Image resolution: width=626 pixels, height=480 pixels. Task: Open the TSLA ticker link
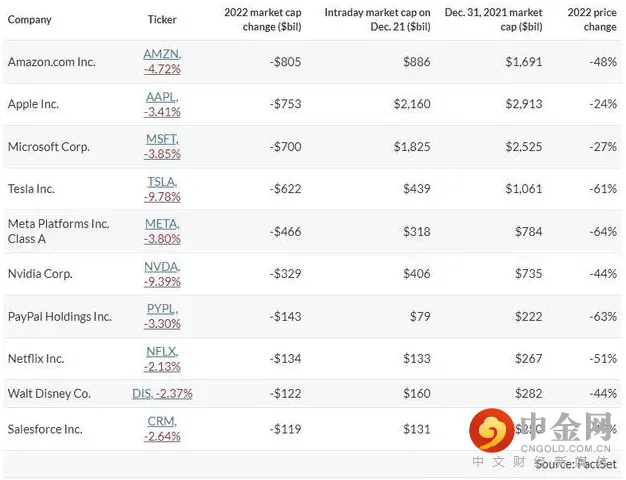coord(161,181)
